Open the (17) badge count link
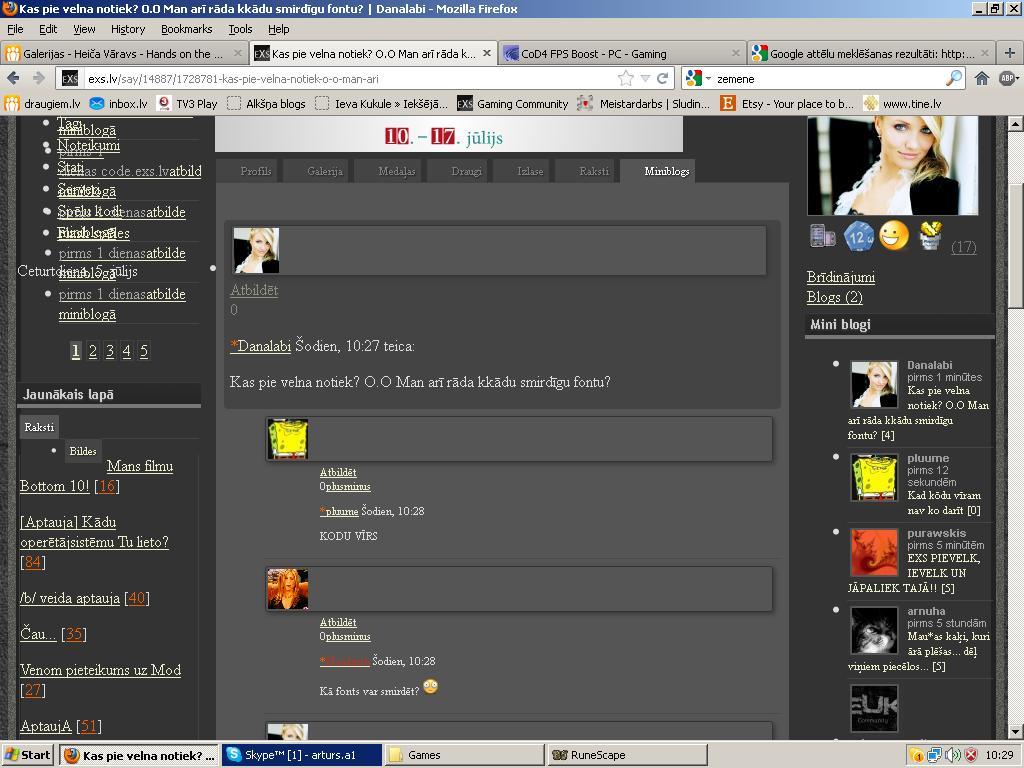This screenshot has height=768, width=1024. point(963,247)
